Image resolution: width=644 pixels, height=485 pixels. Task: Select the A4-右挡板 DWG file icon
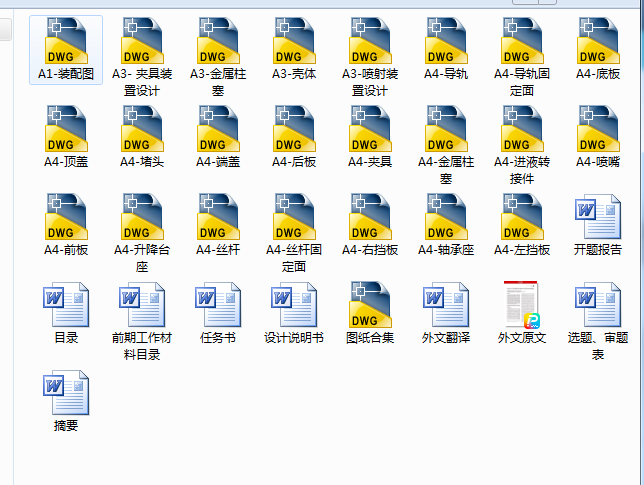click(370, 216)
